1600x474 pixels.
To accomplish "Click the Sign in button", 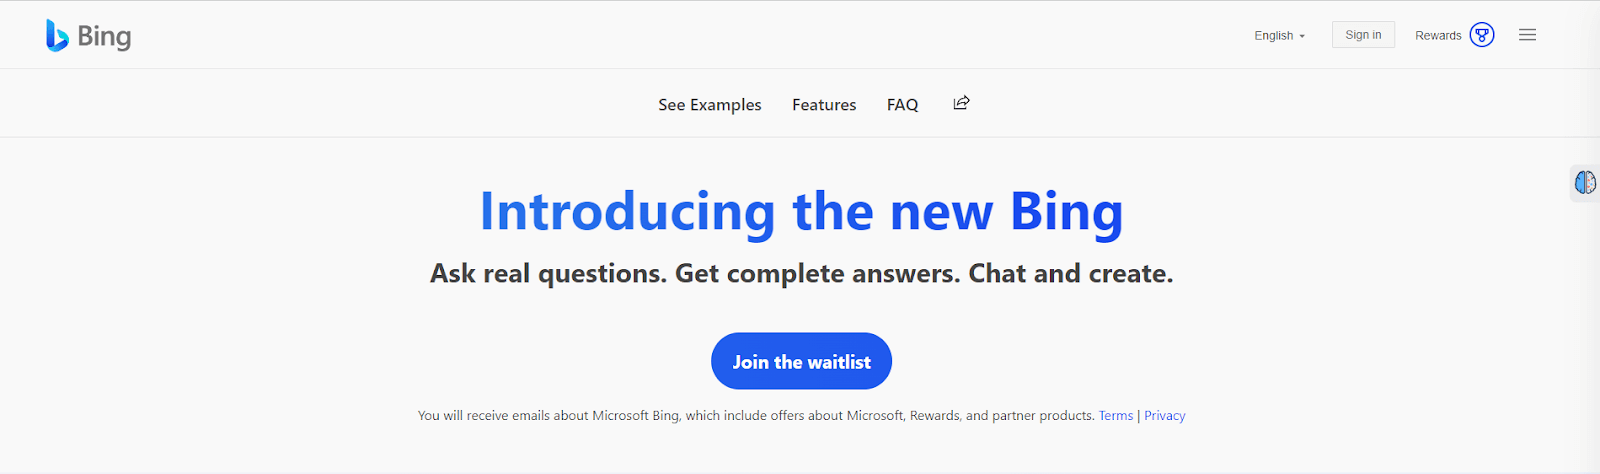I will (1363, 35).
